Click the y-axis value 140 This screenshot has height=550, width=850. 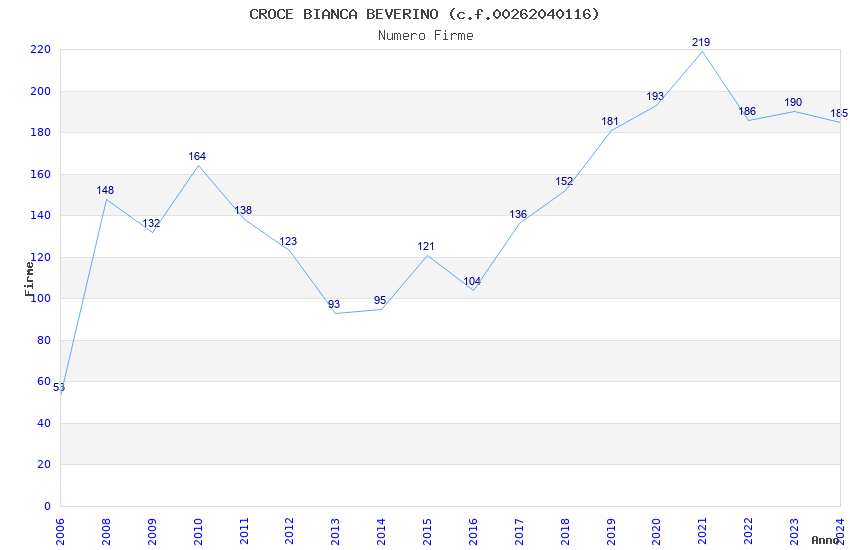pos(41,215)
